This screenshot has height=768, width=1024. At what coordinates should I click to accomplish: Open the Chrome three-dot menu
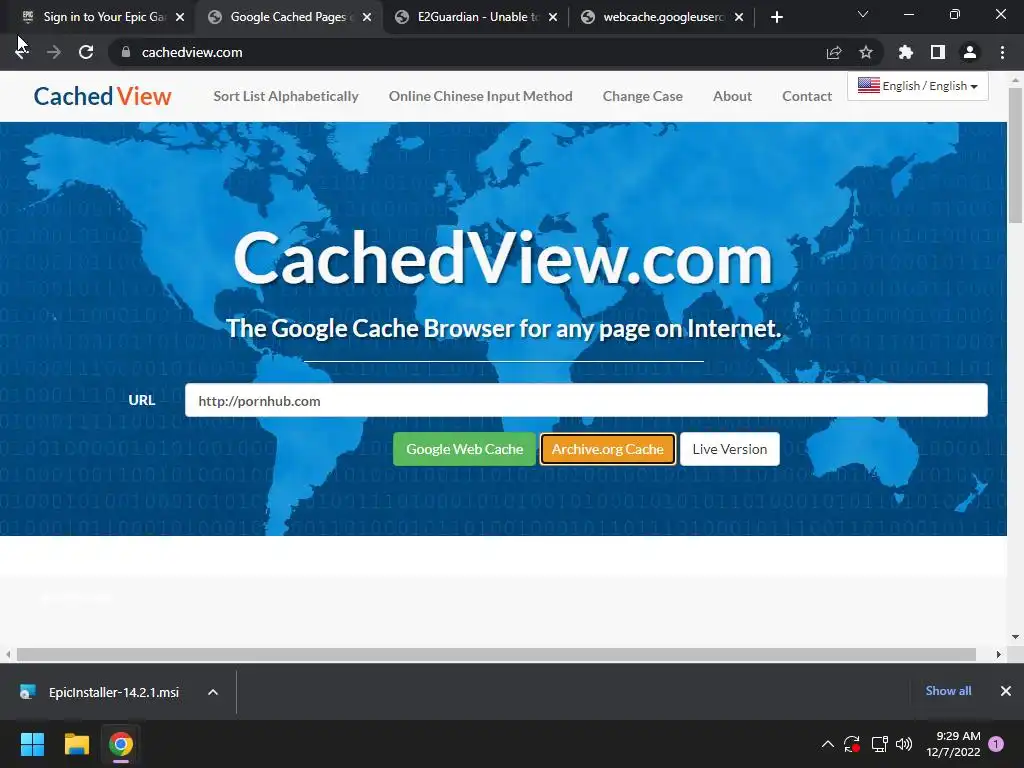1002,52
